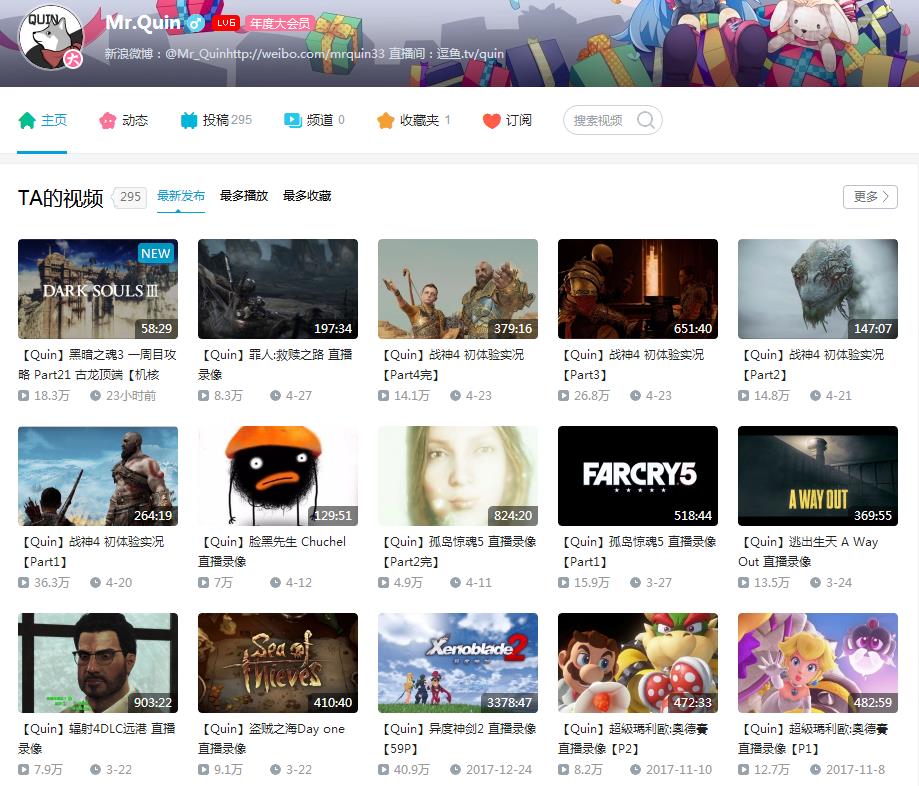Click the pink 动态 flower icon

108,121
